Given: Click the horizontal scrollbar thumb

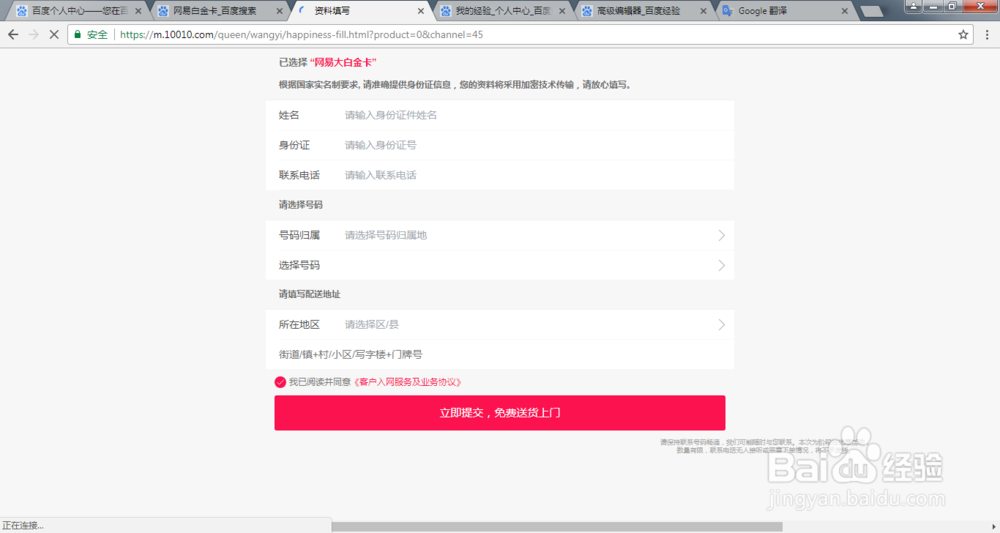Looking at the screenshot, I should tap(557, 527).
